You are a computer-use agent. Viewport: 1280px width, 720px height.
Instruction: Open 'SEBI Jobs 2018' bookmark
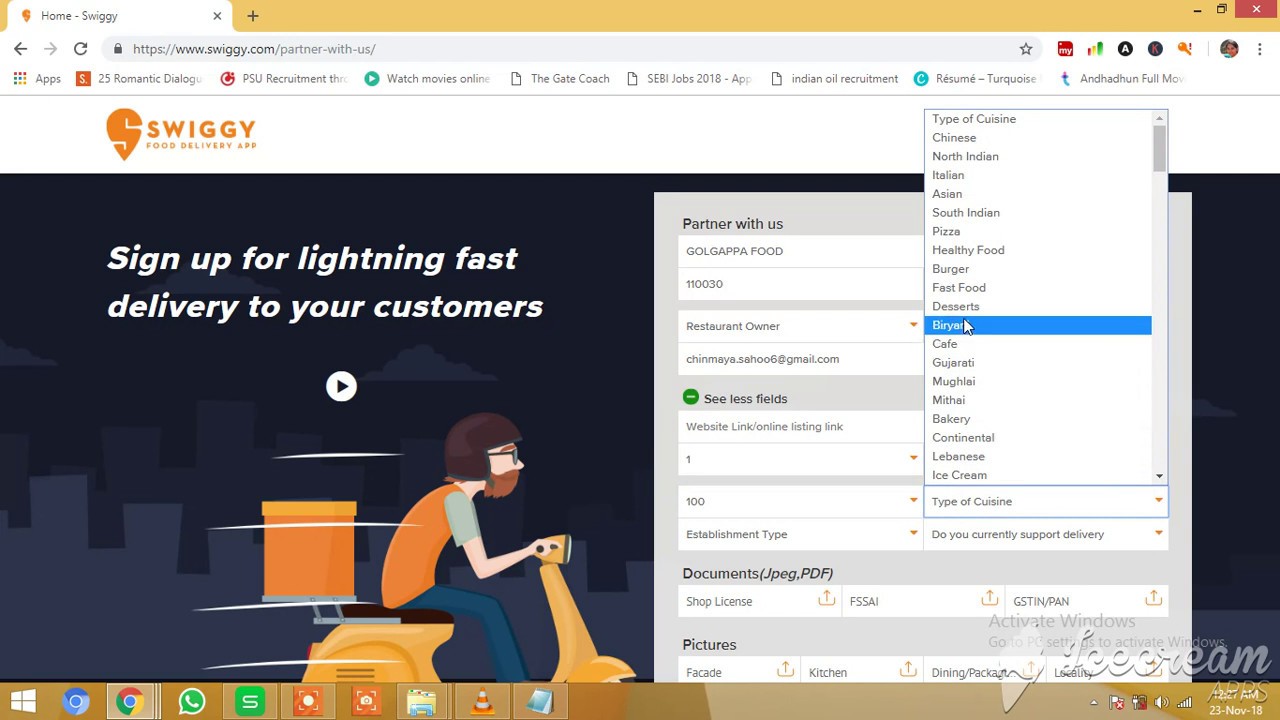point(689,78)
